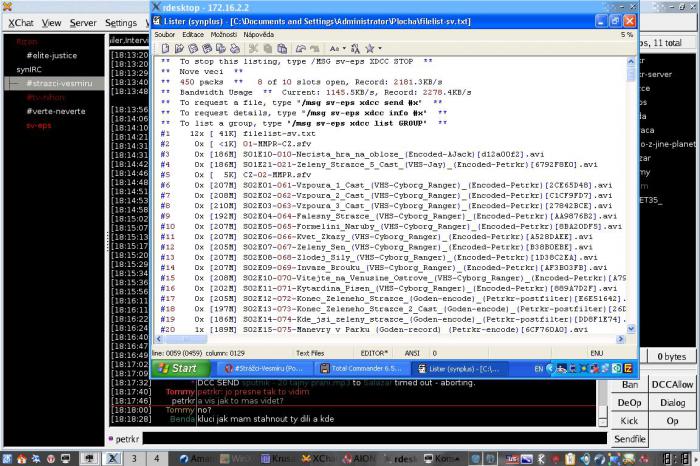
Task: Click XChat entry in KDE taskbar
Action: 319,458
